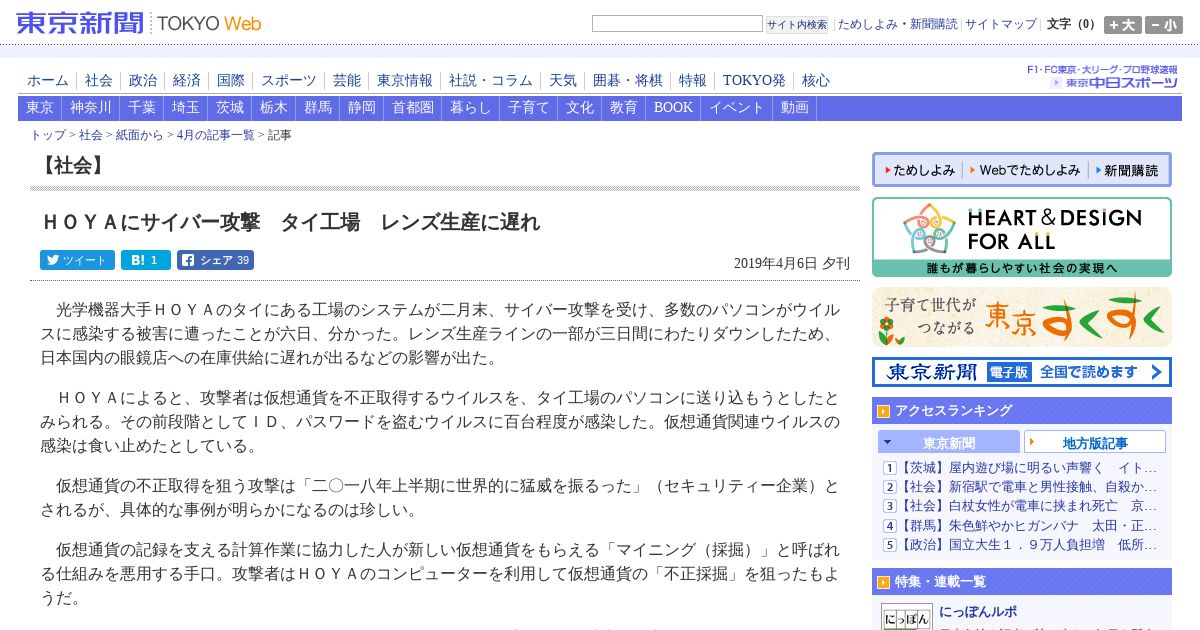Select 暮らし in the blue navigation bar
1200x630 pixels.
click(x=471, y=108)
